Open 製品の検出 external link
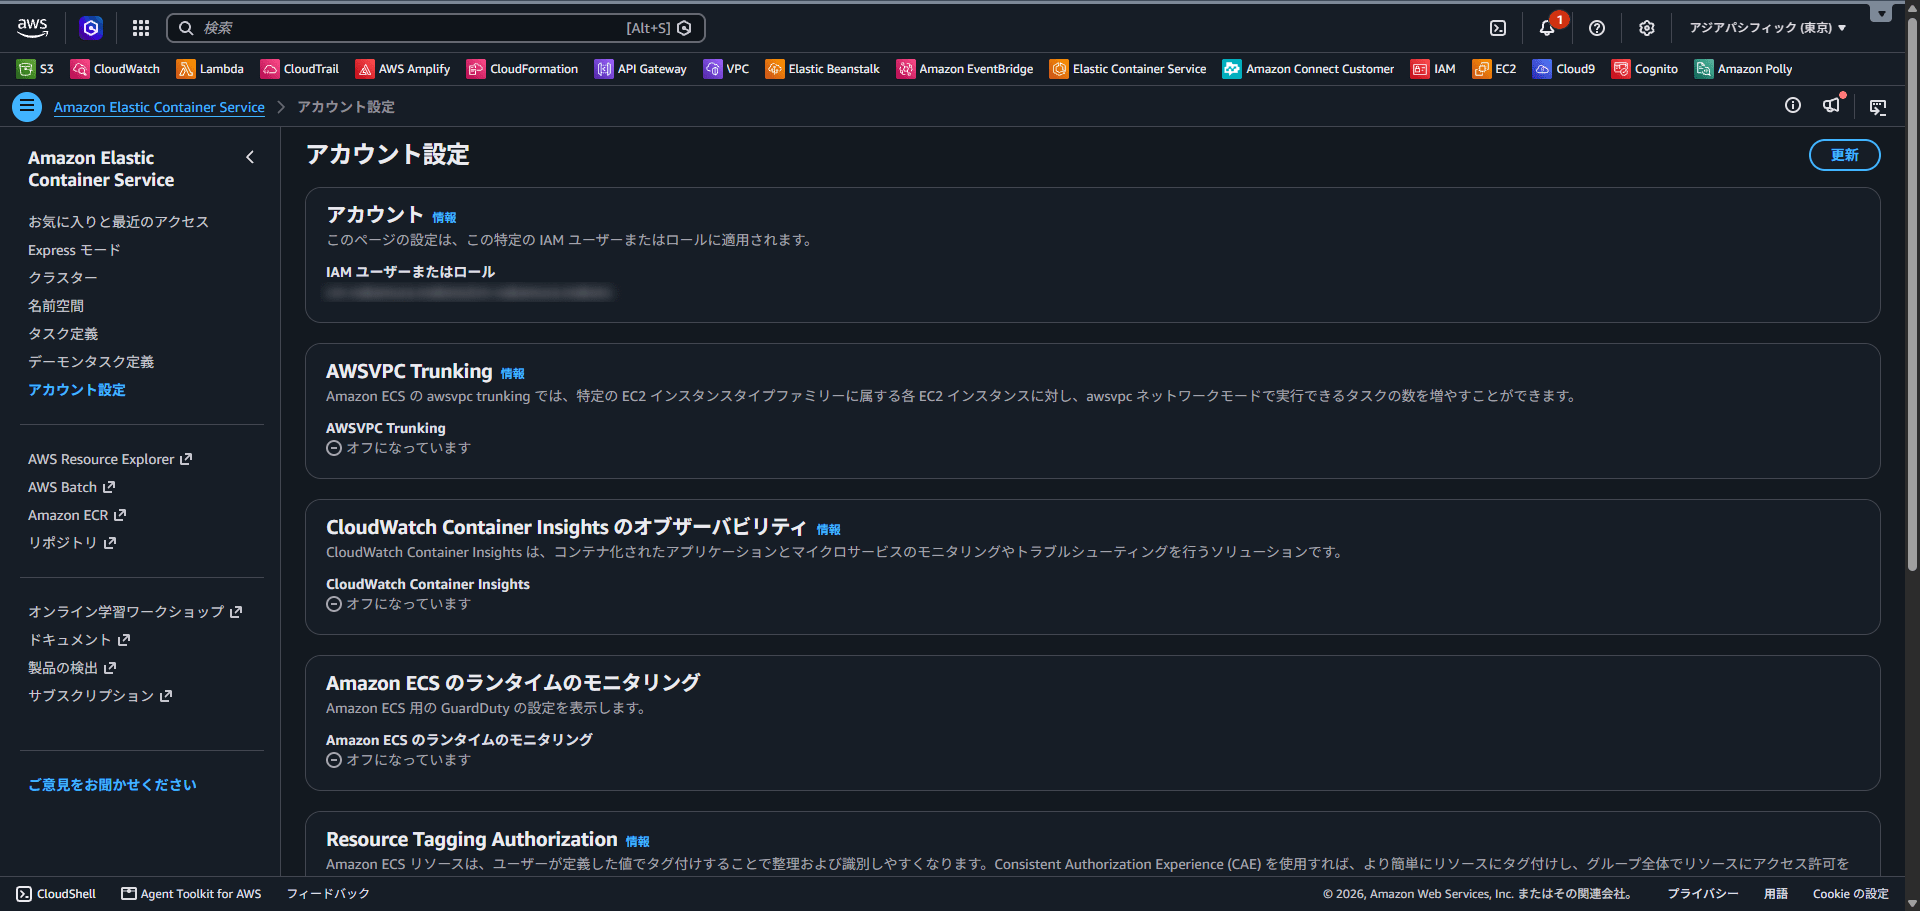Image resolution: width=1920 pixels, height=911 pixels. click(x=72, y=668)
